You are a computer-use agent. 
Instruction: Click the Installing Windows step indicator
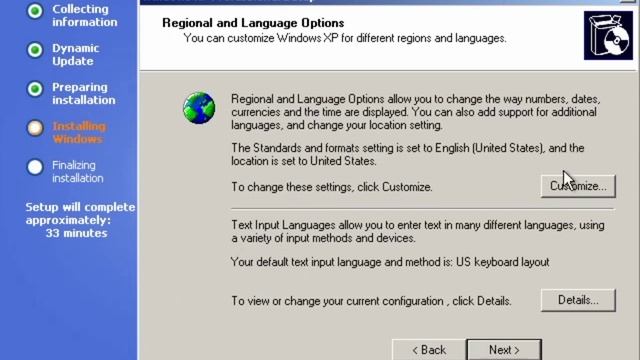pos(35,128)
